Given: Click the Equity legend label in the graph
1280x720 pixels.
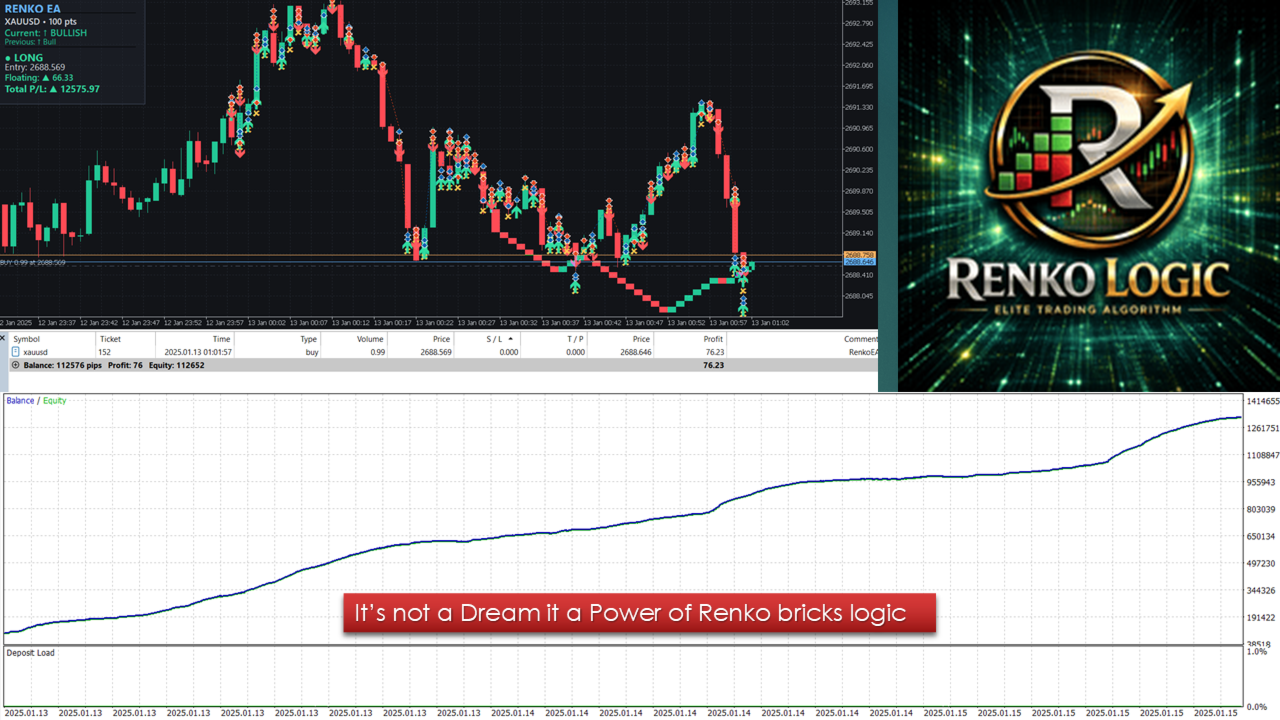Looking at the screenshot, I should coord(54,401).
